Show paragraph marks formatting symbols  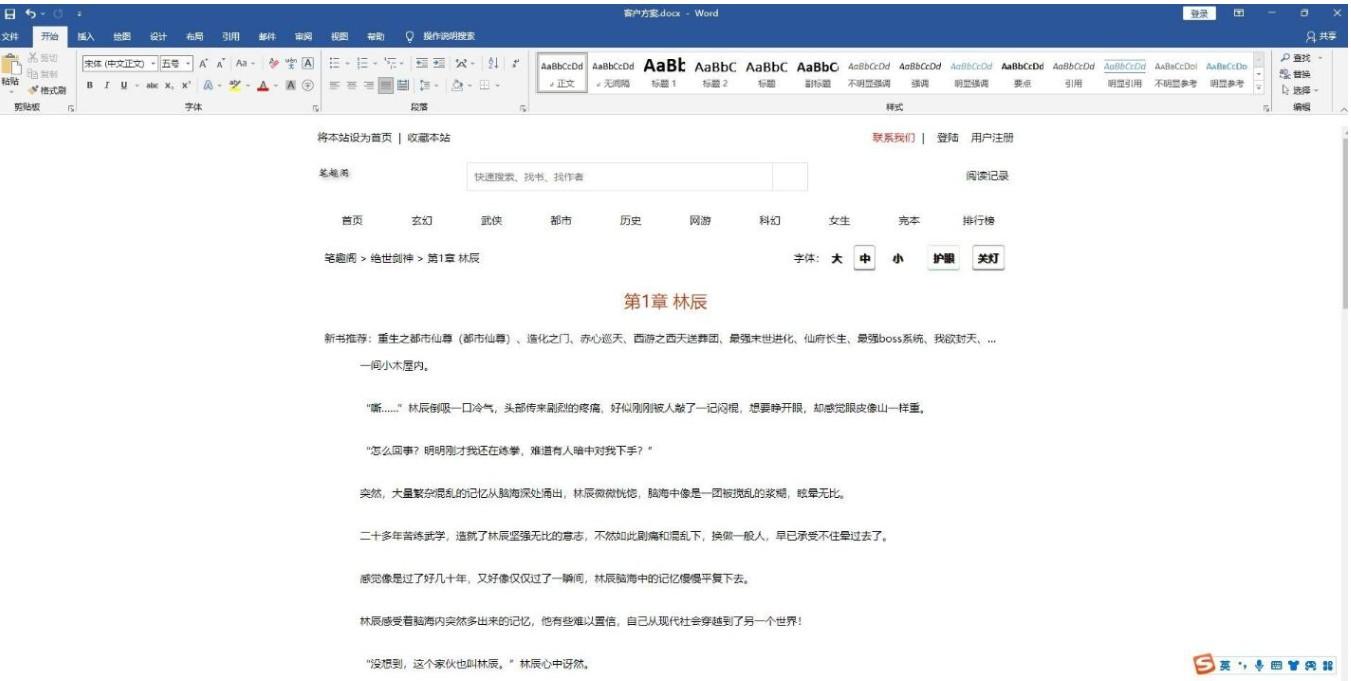pyautogui.click(x=516, y=63)
